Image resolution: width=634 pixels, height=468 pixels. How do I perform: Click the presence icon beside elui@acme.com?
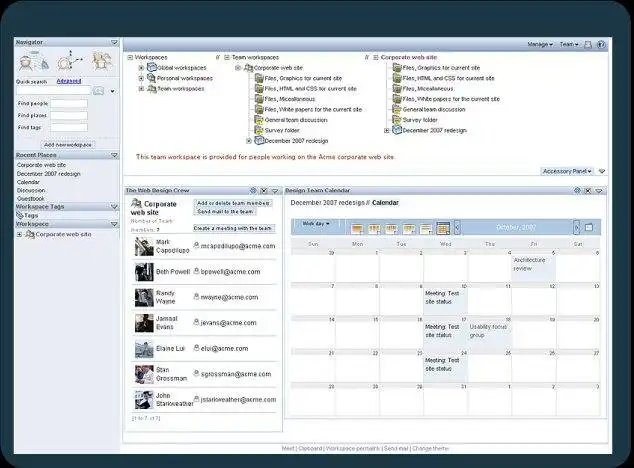click(197, 348)
